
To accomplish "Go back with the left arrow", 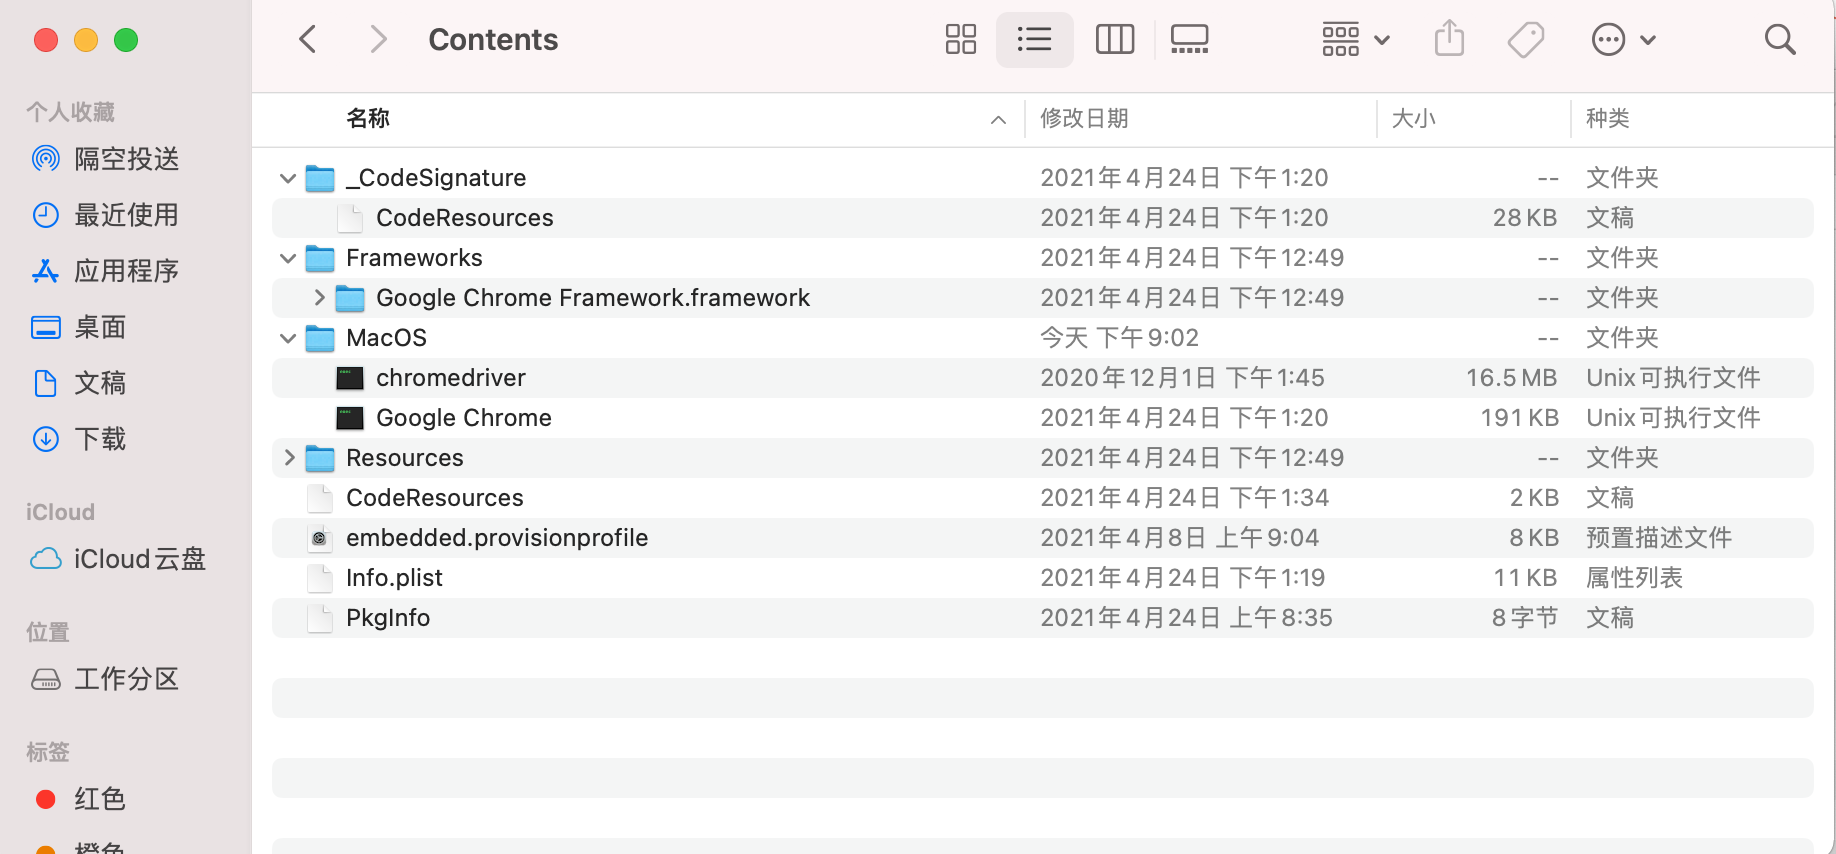I will click(308, 40).
